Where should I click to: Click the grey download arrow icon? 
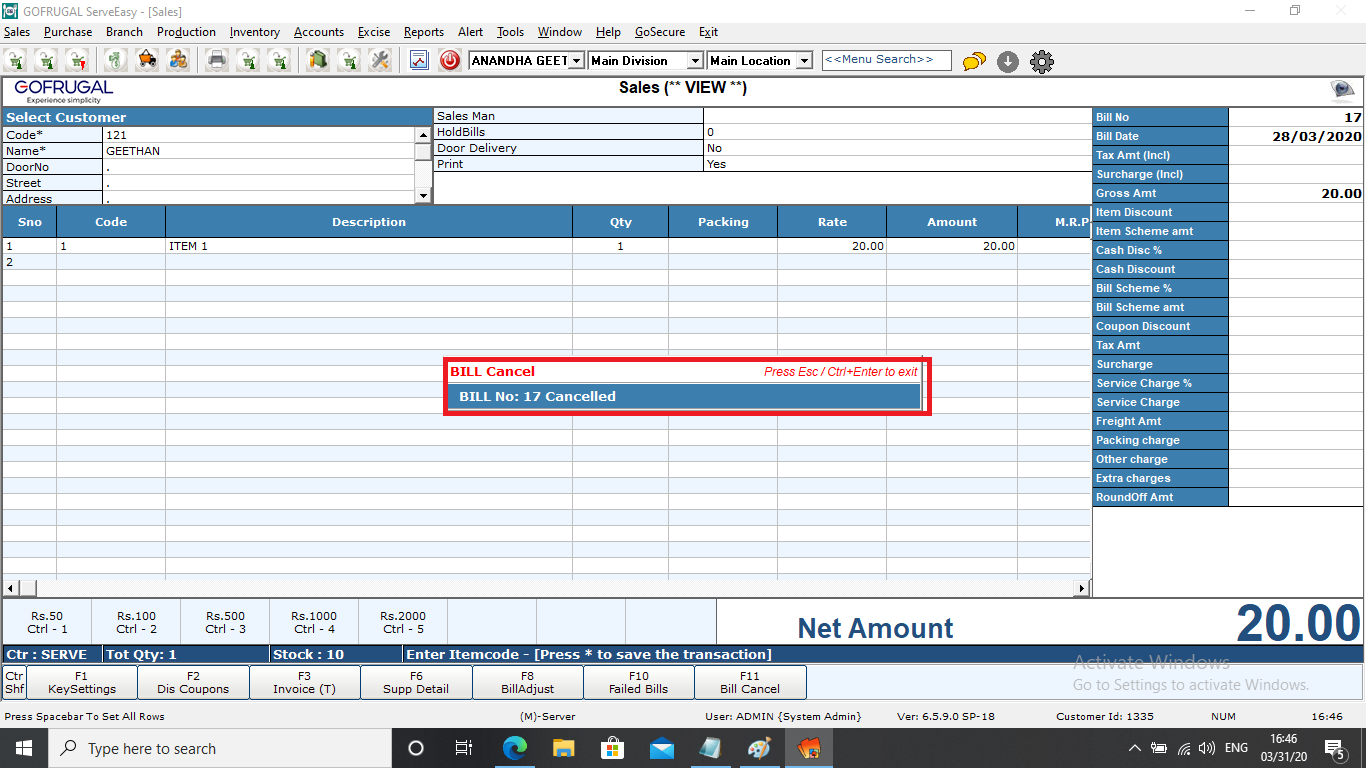pos(1008,62)
